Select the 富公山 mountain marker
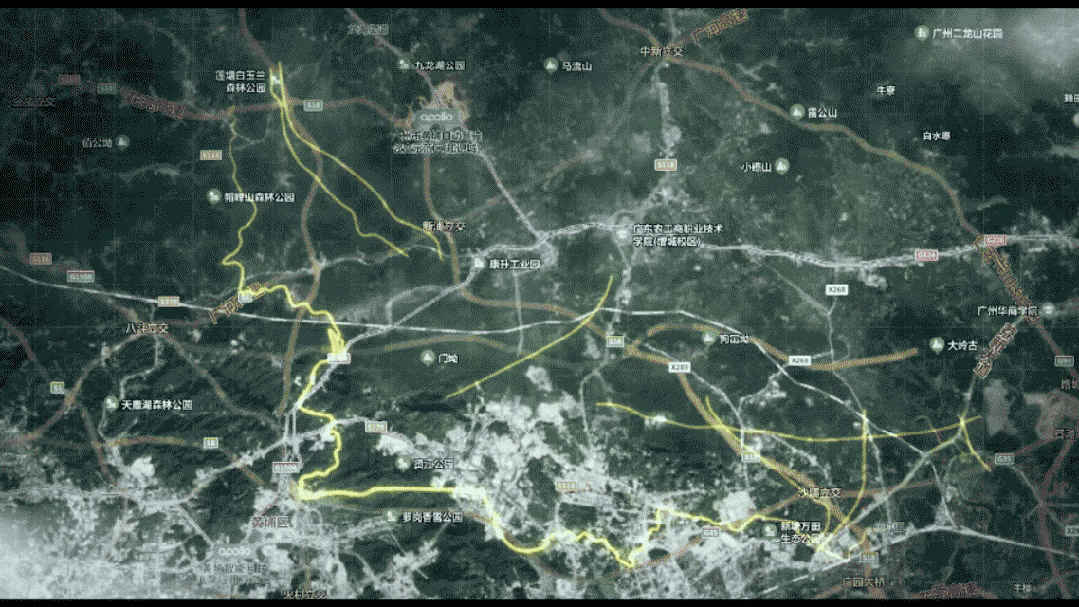The width and height of the screenshot is (1079, 607). click(797, 112)
